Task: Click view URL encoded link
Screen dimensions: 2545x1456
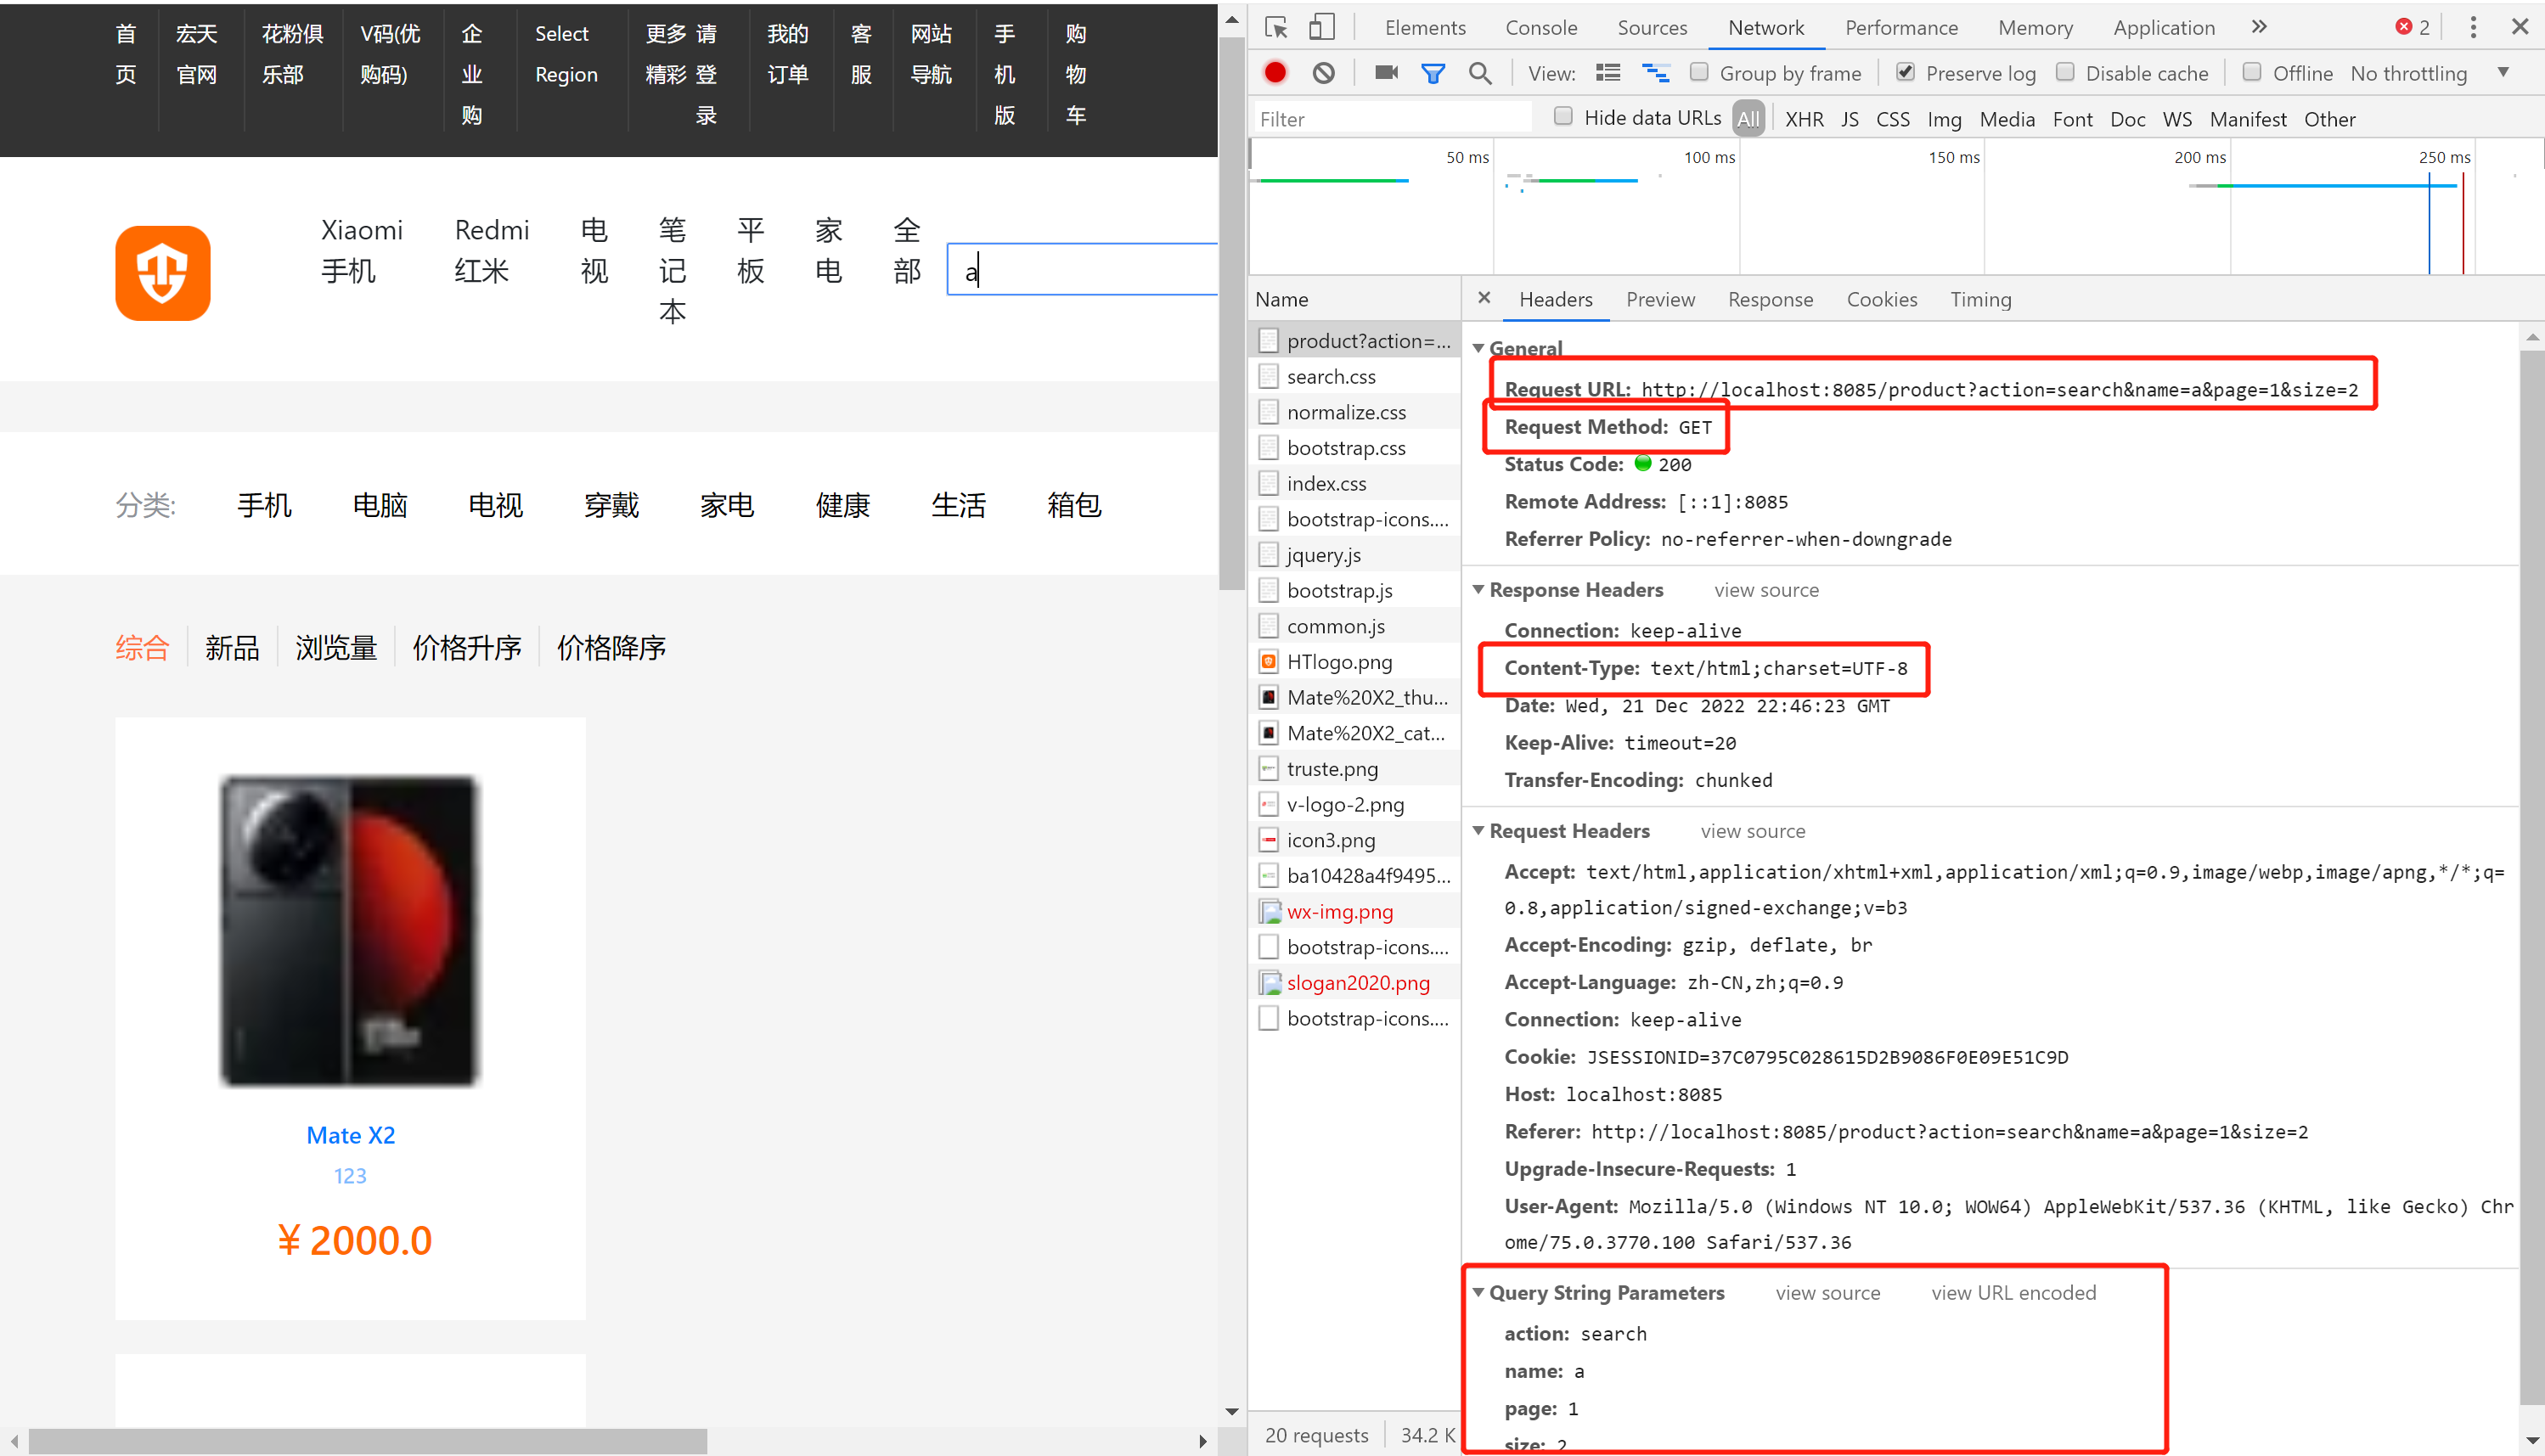Action: pyautogui.click(x=2013, y=1293)
